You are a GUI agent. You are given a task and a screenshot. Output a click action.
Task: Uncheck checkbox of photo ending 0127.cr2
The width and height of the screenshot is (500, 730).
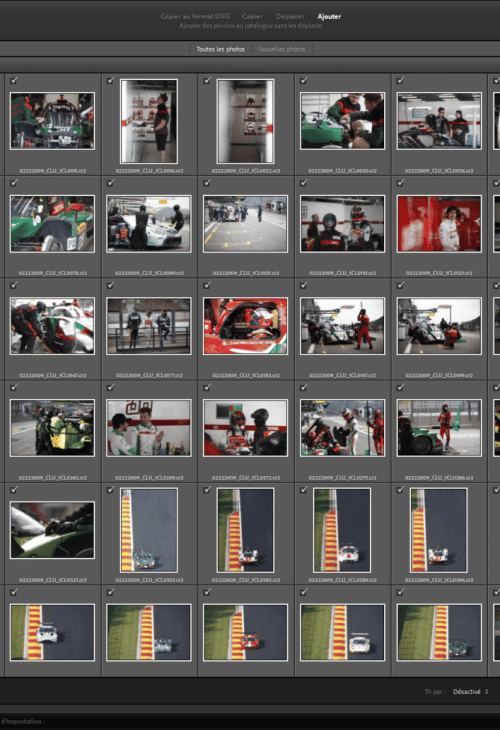click(400, 183)
